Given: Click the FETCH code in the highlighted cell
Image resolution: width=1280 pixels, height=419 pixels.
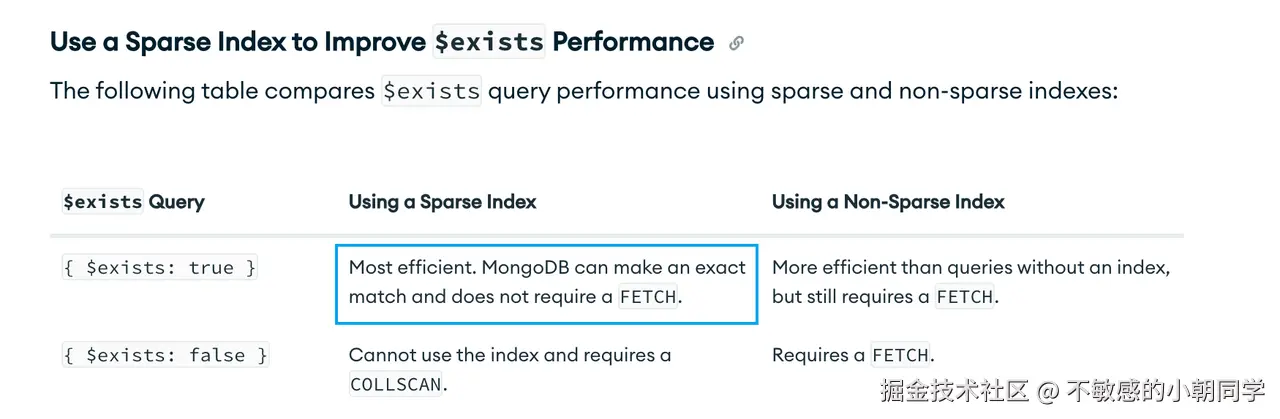Looking at the screenshot, I should click(648, 297).
